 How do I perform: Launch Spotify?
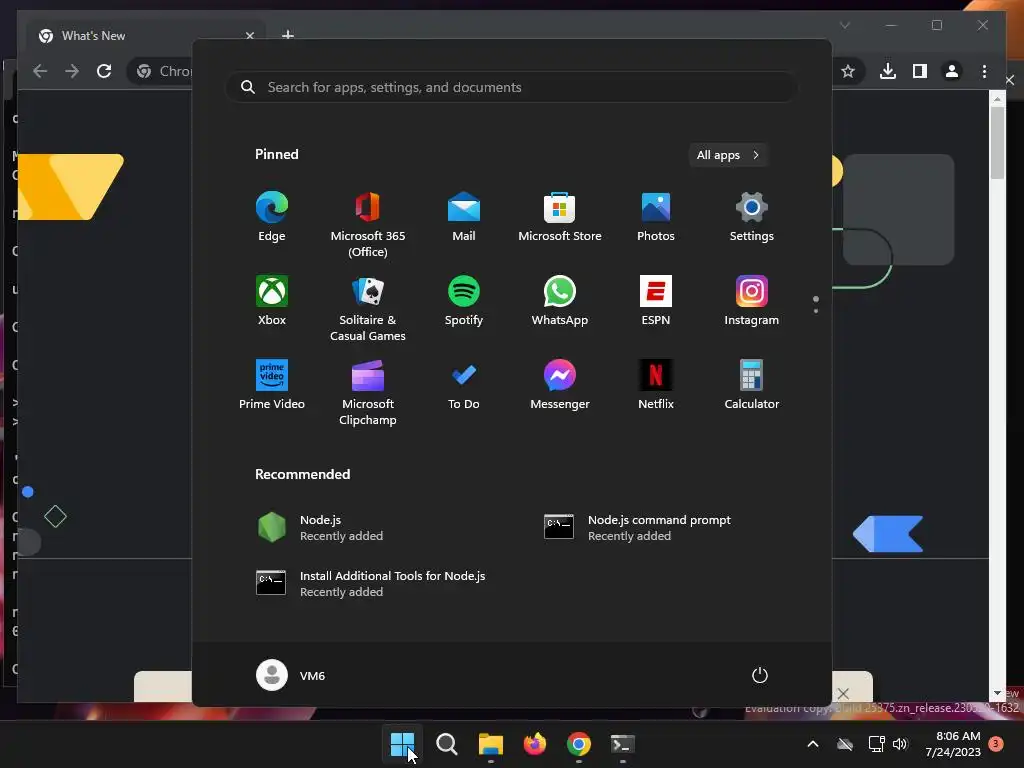pos(464,301)
